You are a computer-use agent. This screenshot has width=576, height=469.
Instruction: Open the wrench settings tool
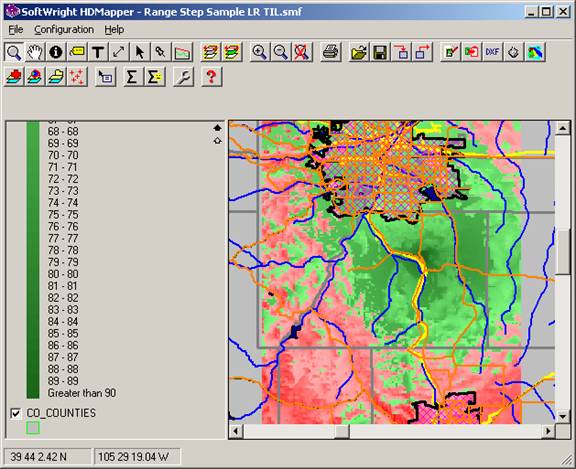[183, 77]
